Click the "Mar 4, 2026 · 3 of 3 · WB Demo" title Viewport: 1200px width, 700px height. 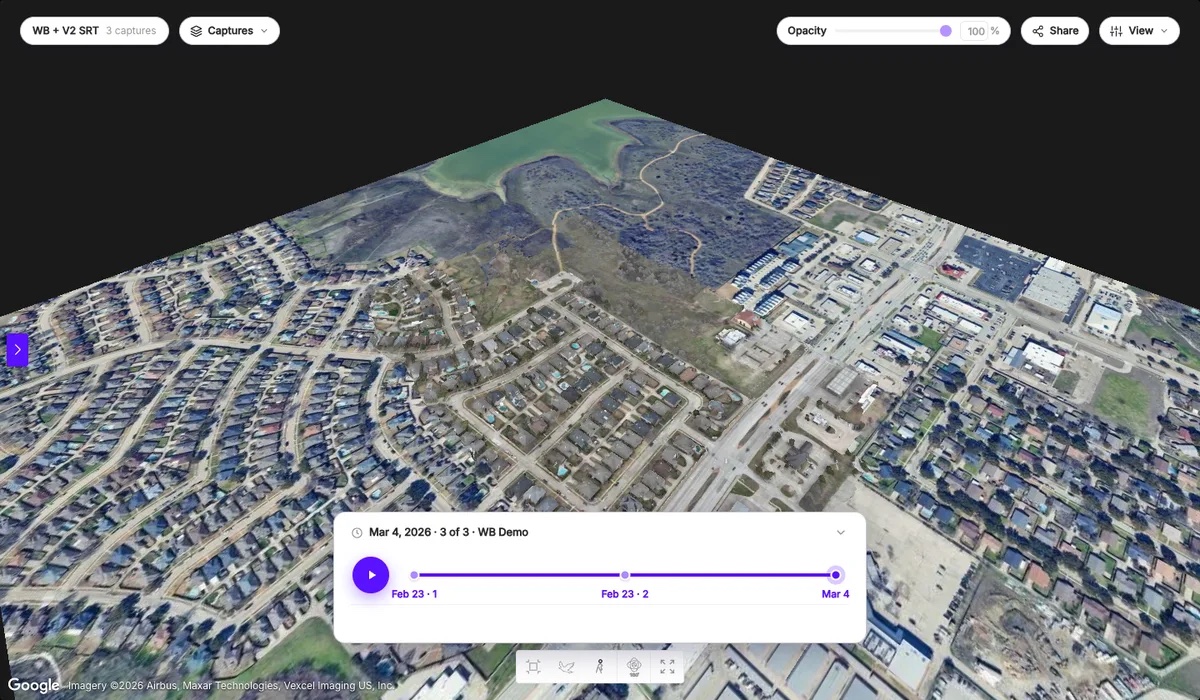(x=449, y=533)
